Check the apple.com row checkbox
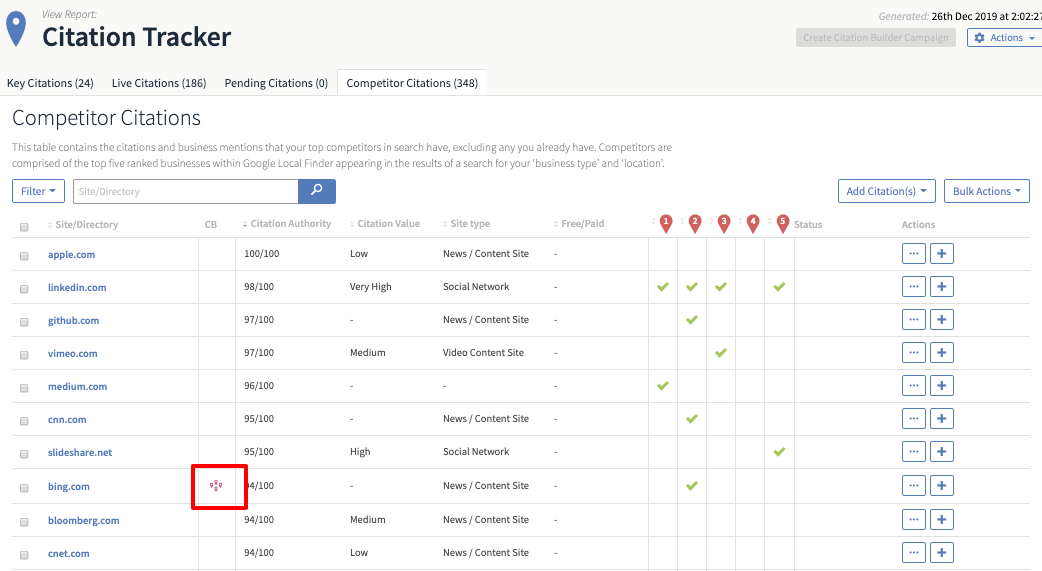 click(24, 256)
